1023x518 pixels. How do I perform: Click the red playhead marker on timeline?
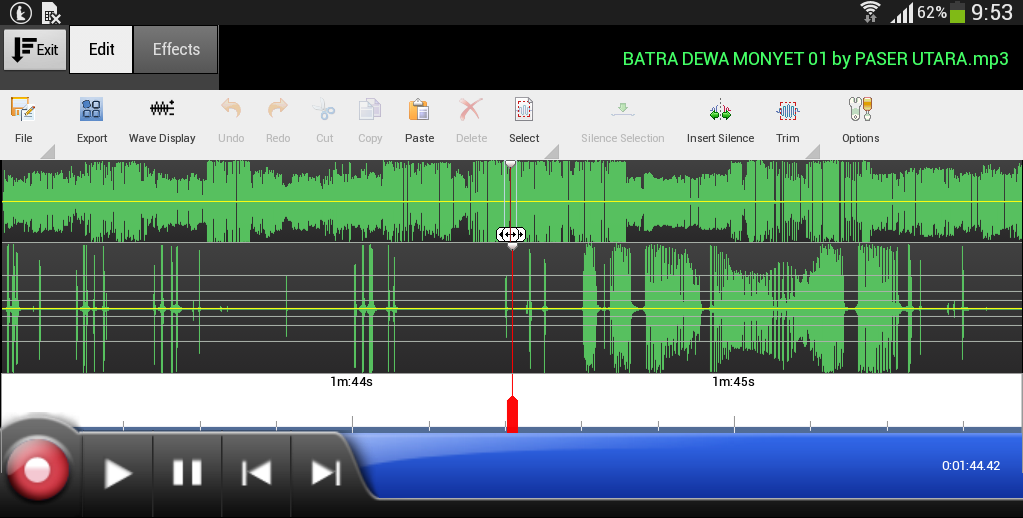point(512,414)
